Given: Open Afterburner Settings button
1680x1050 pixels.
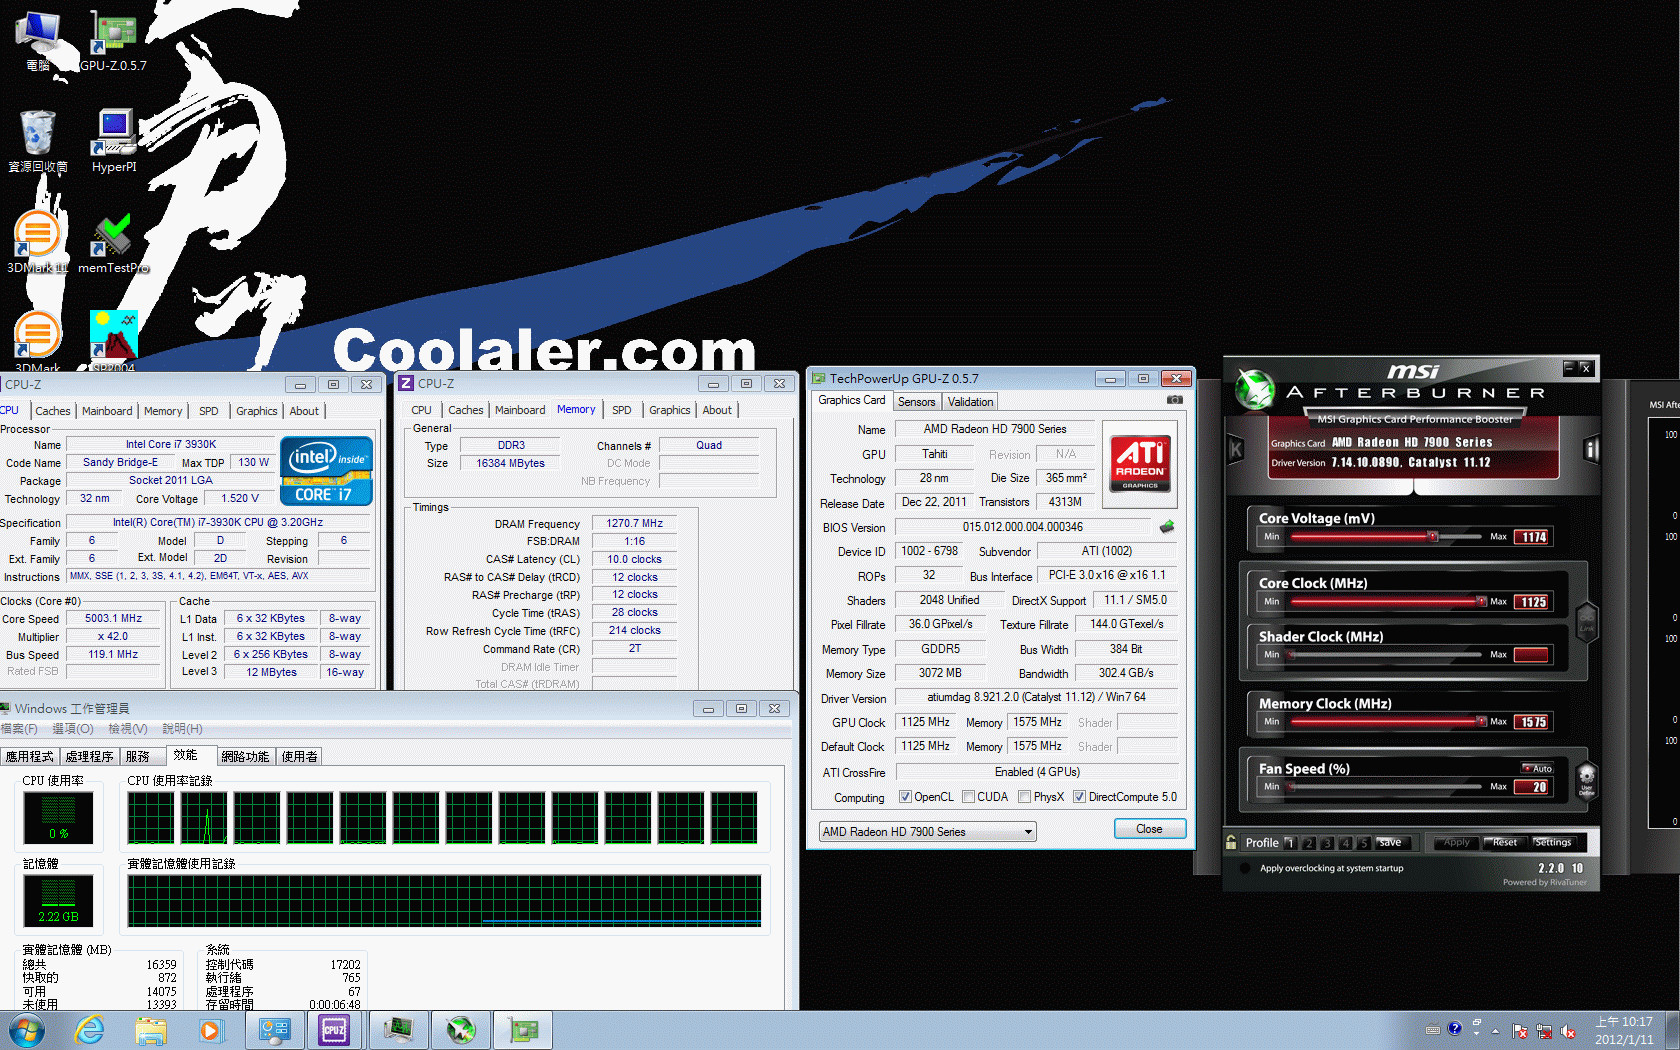Looking at the screenshot, I should tap(1553, 842).
